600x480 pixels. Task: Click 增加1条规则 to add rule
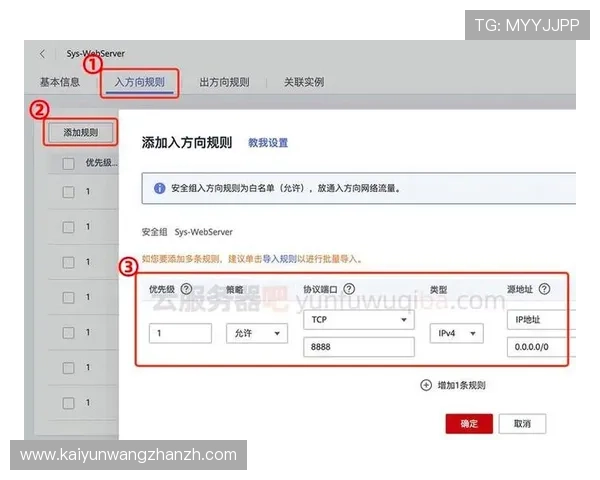pyautogui.click(x=461, y=385)
